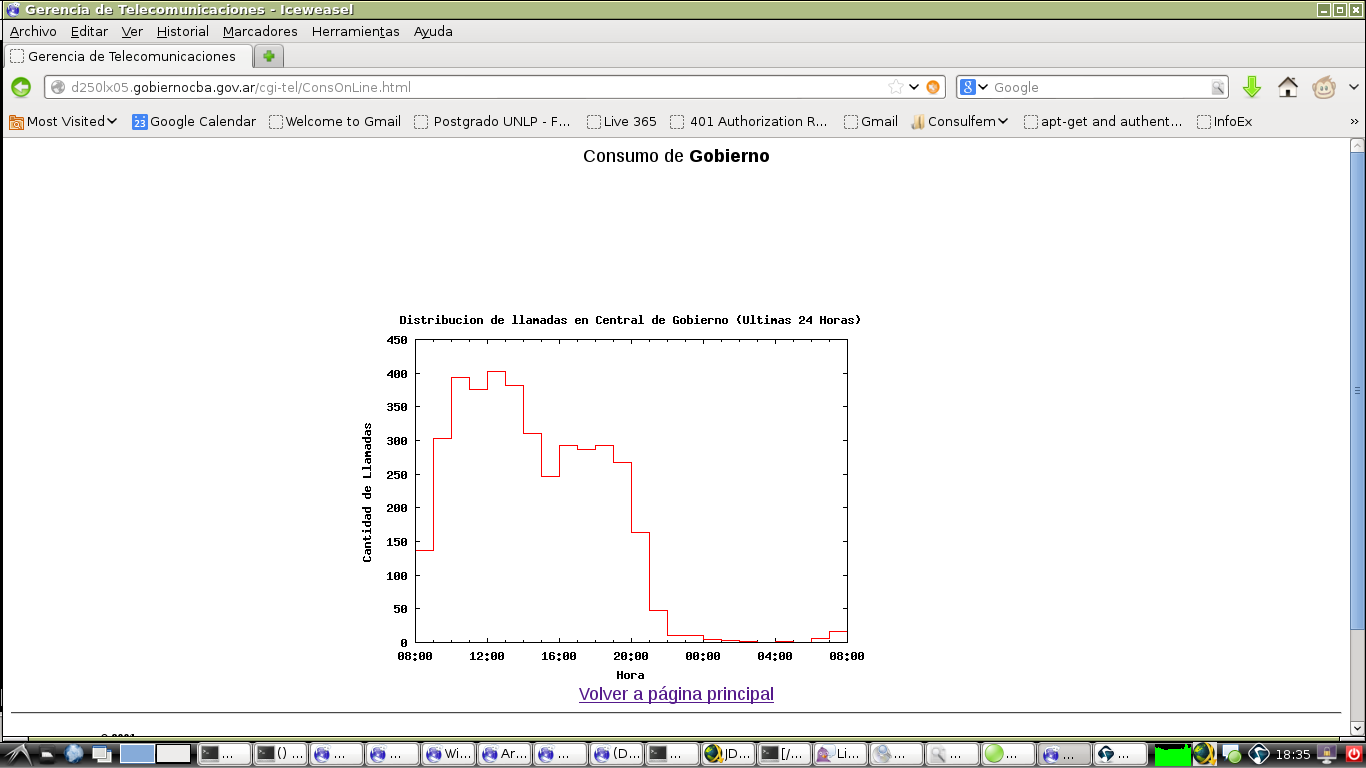
Task: Click the monkey face toolbar icon
Action: tap(1324, 87)
